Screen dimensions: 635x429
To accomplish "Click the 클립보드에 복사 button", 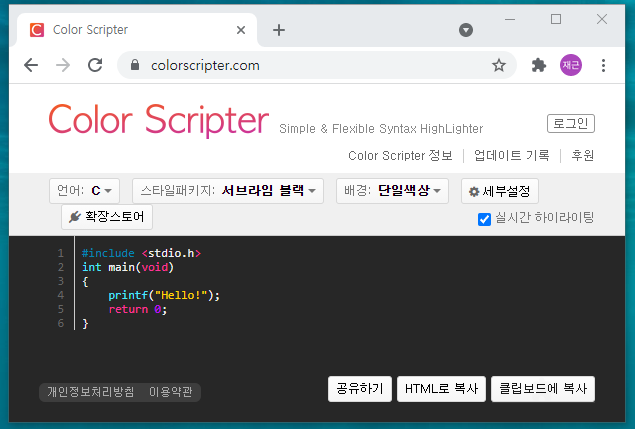I will pos(543,388).
